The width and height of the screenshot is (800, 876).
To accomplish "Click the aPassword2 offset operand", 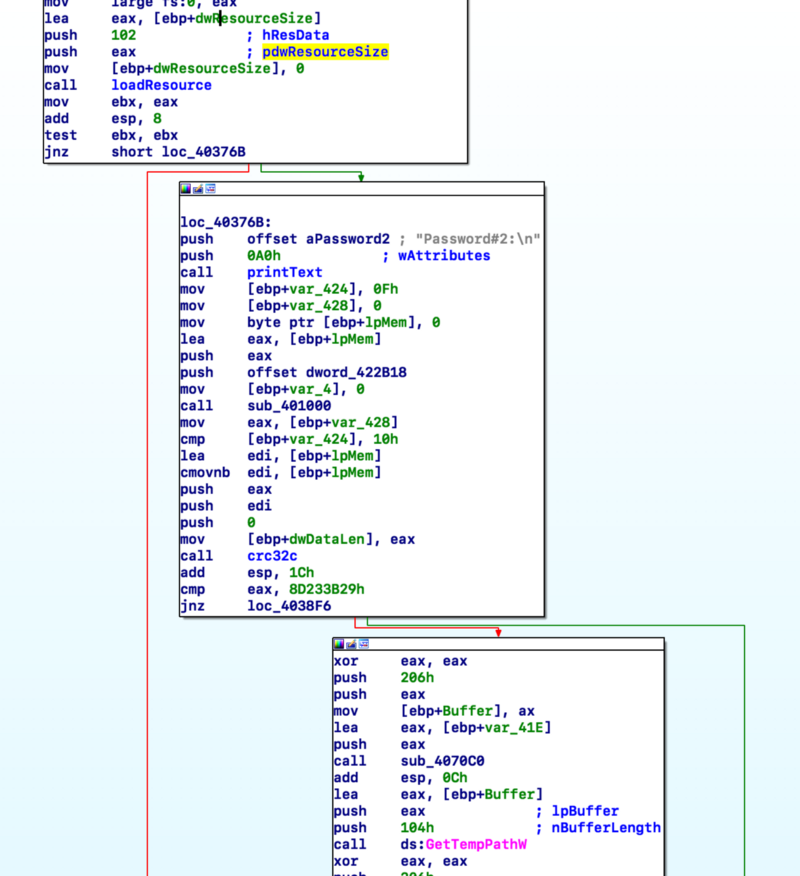I will 347,239.
